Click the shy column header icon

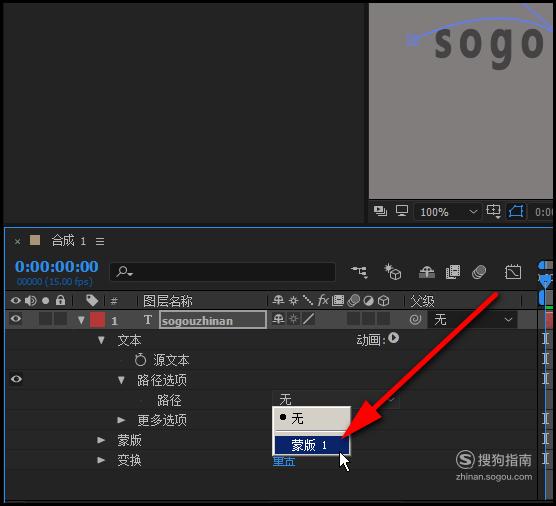[x=278, y=300]
